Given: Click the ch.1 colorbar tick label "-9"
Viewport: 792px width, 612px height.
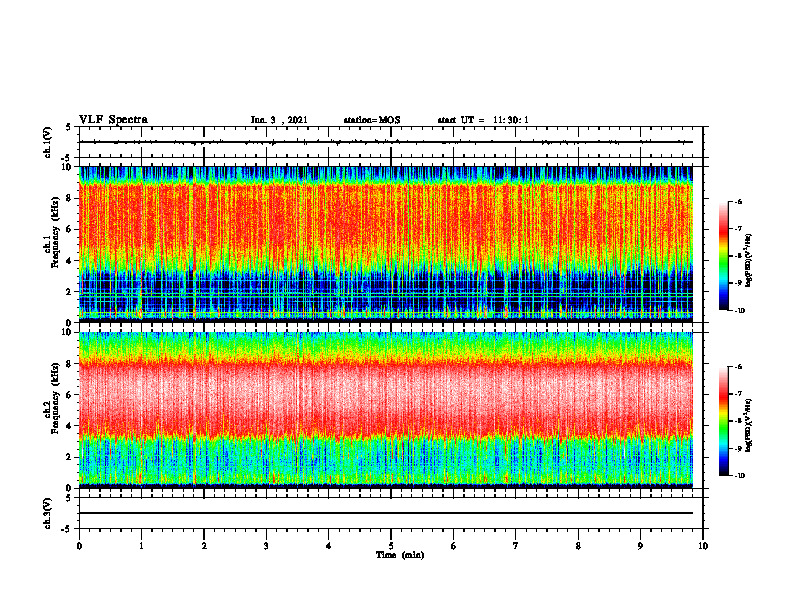Looking at the screenshot, I should 738,283.
